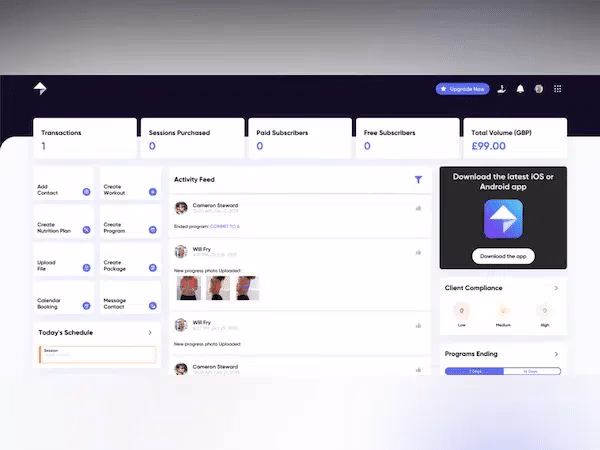Viewport: 600px width, 450px height.
Task: Open the apps grid menu
Action: pos(557,89)
